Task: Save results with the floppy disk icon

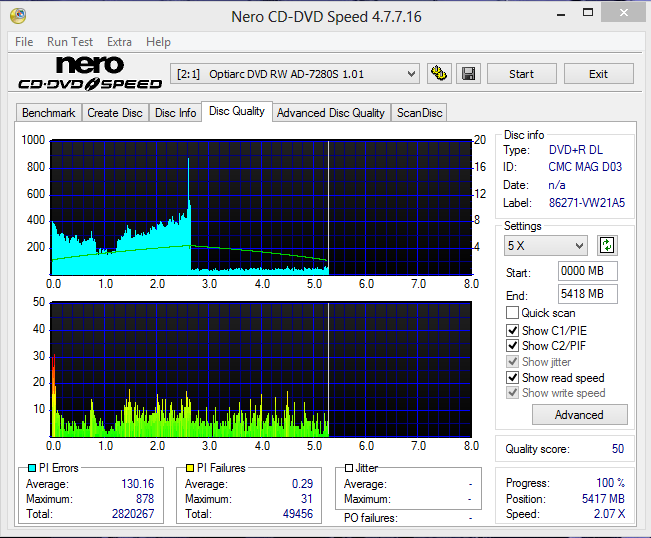Action: (468, 74)
